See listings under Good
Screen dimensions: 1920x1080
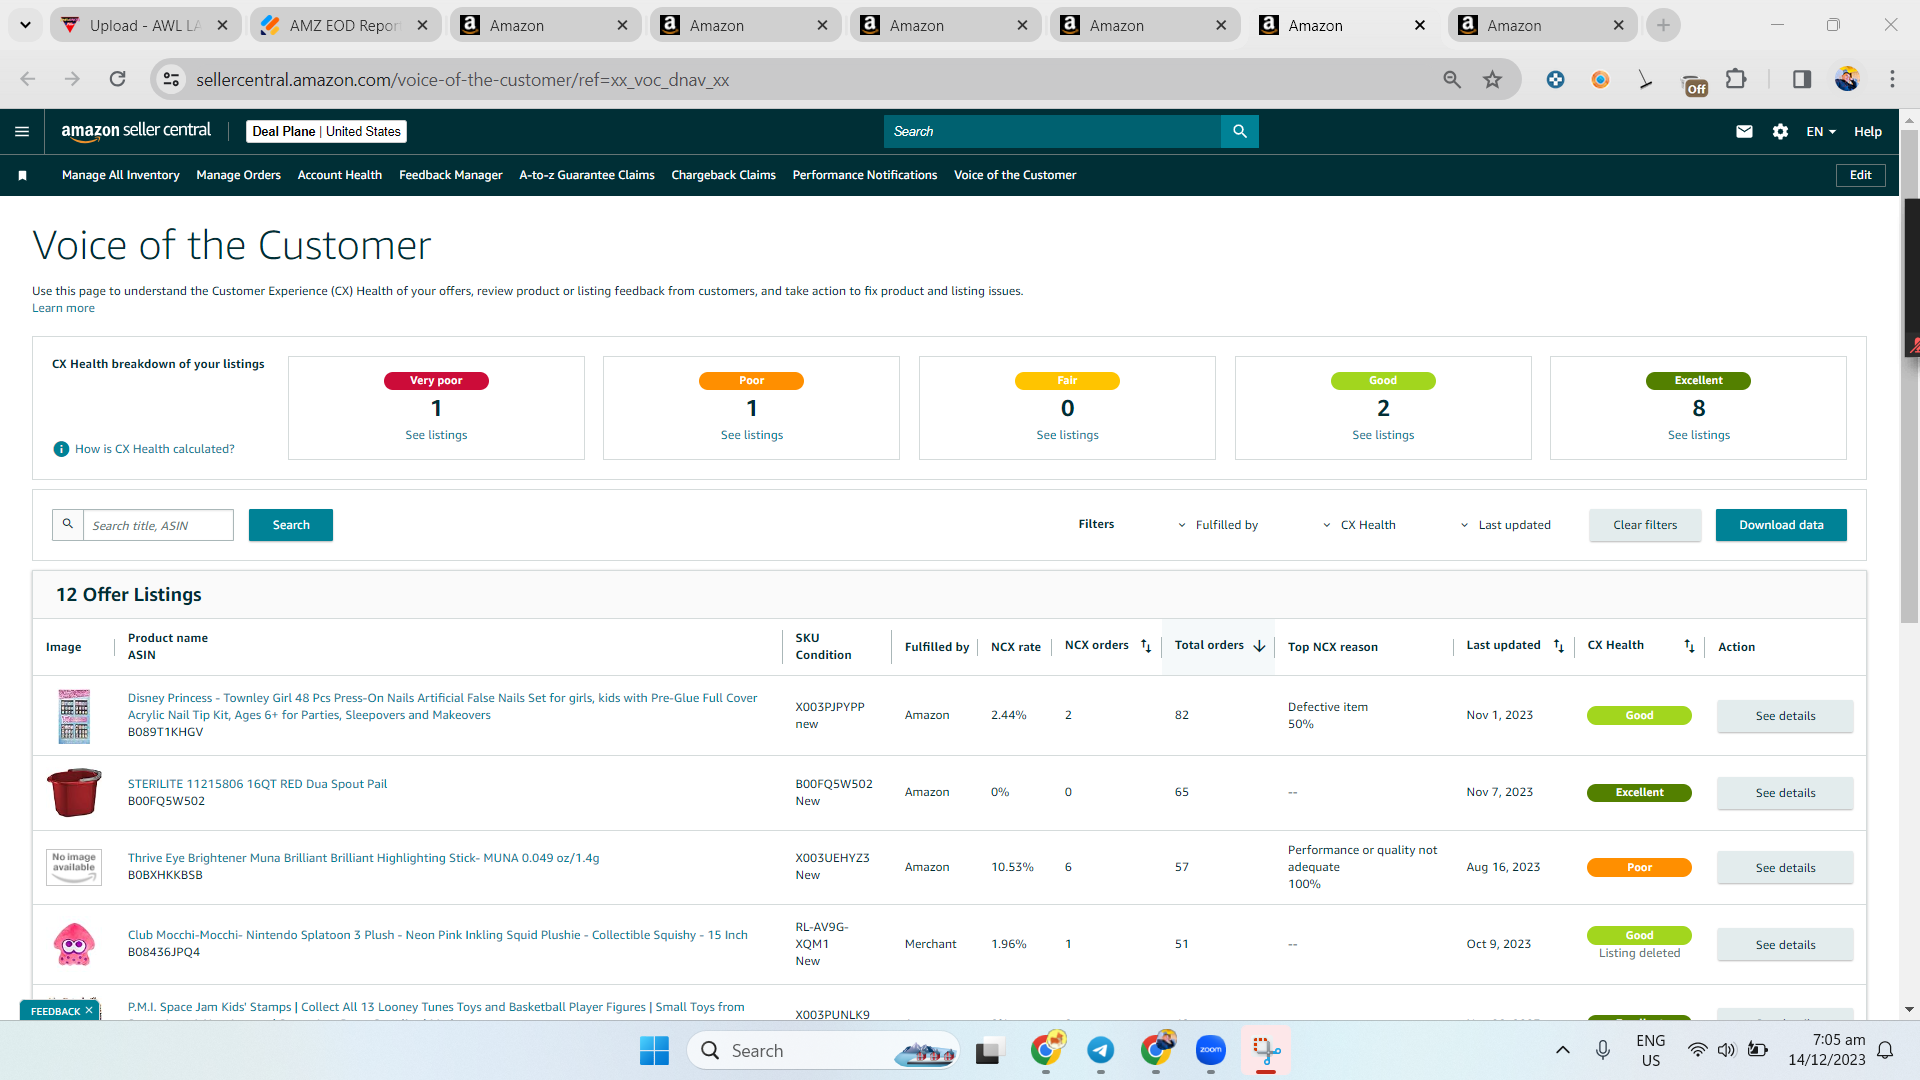click(1383, 435)
